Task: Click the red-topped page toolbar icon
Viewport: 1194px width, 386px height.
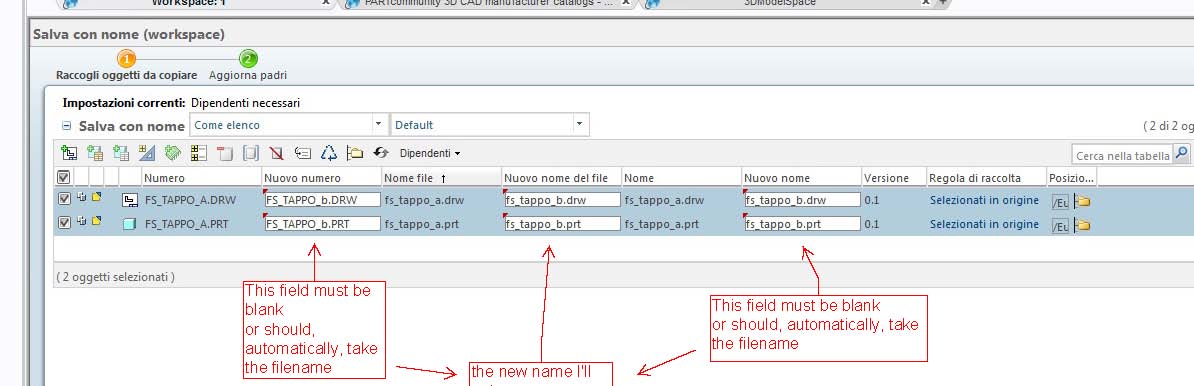Action: tap(225, 153)
